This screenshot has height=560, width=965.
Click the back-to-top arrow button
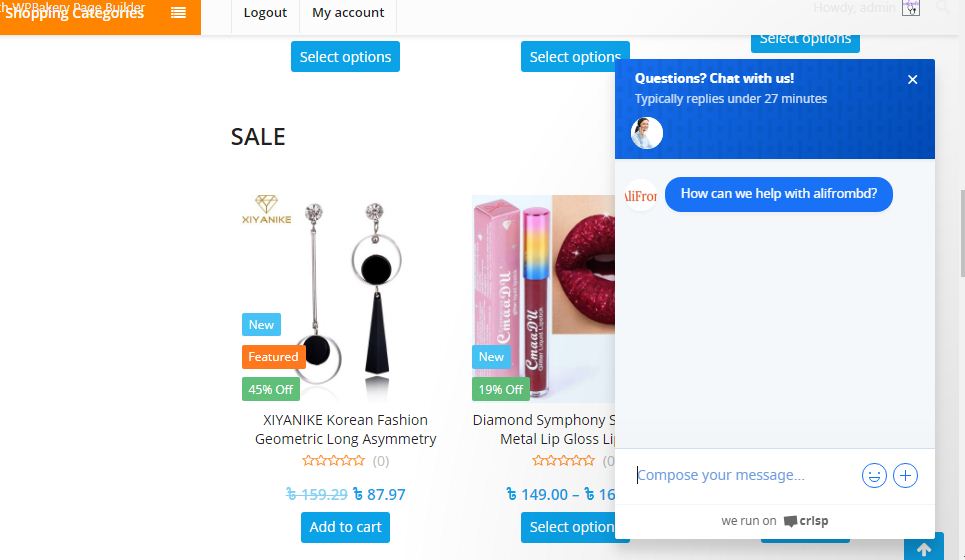tap(923, 547)
